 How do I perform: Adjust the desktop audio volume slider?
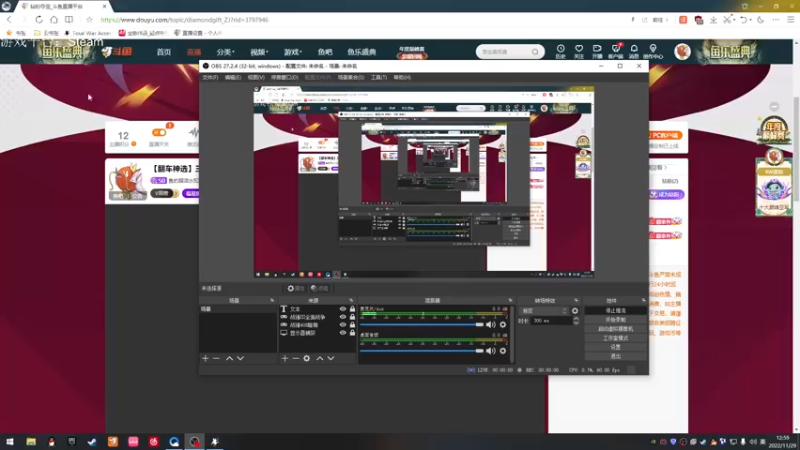click(421, 351)
